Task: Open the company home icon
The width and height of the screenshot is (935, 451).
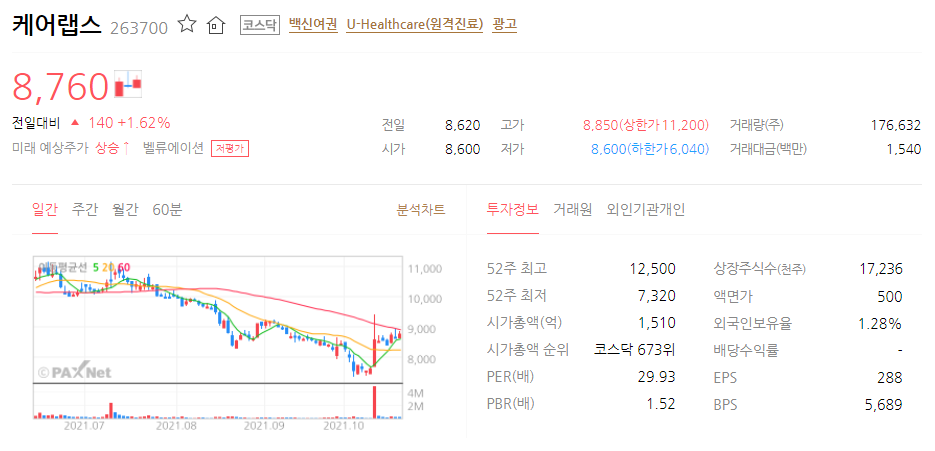Action: pos(216,25)
